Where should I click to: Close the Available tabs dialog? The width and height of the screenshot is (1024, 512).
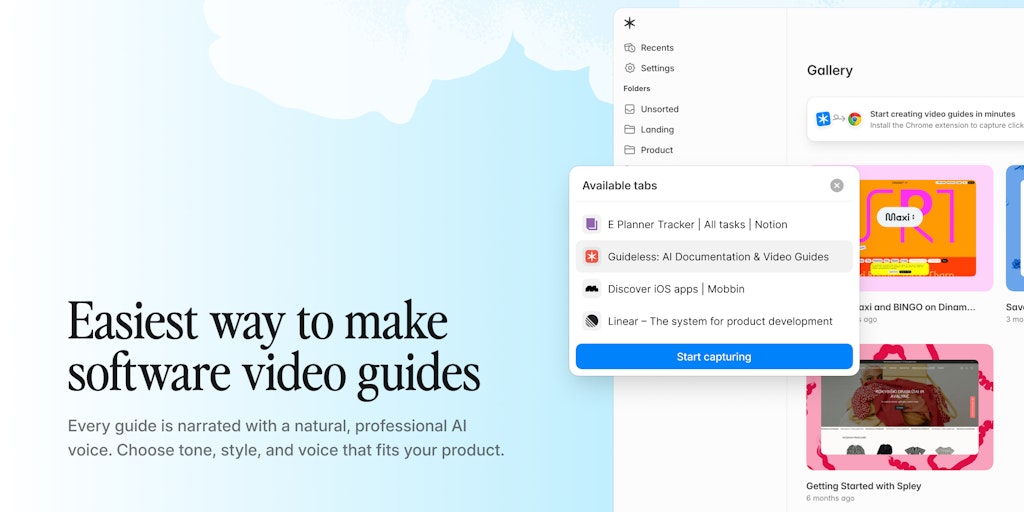pos(837,185)
